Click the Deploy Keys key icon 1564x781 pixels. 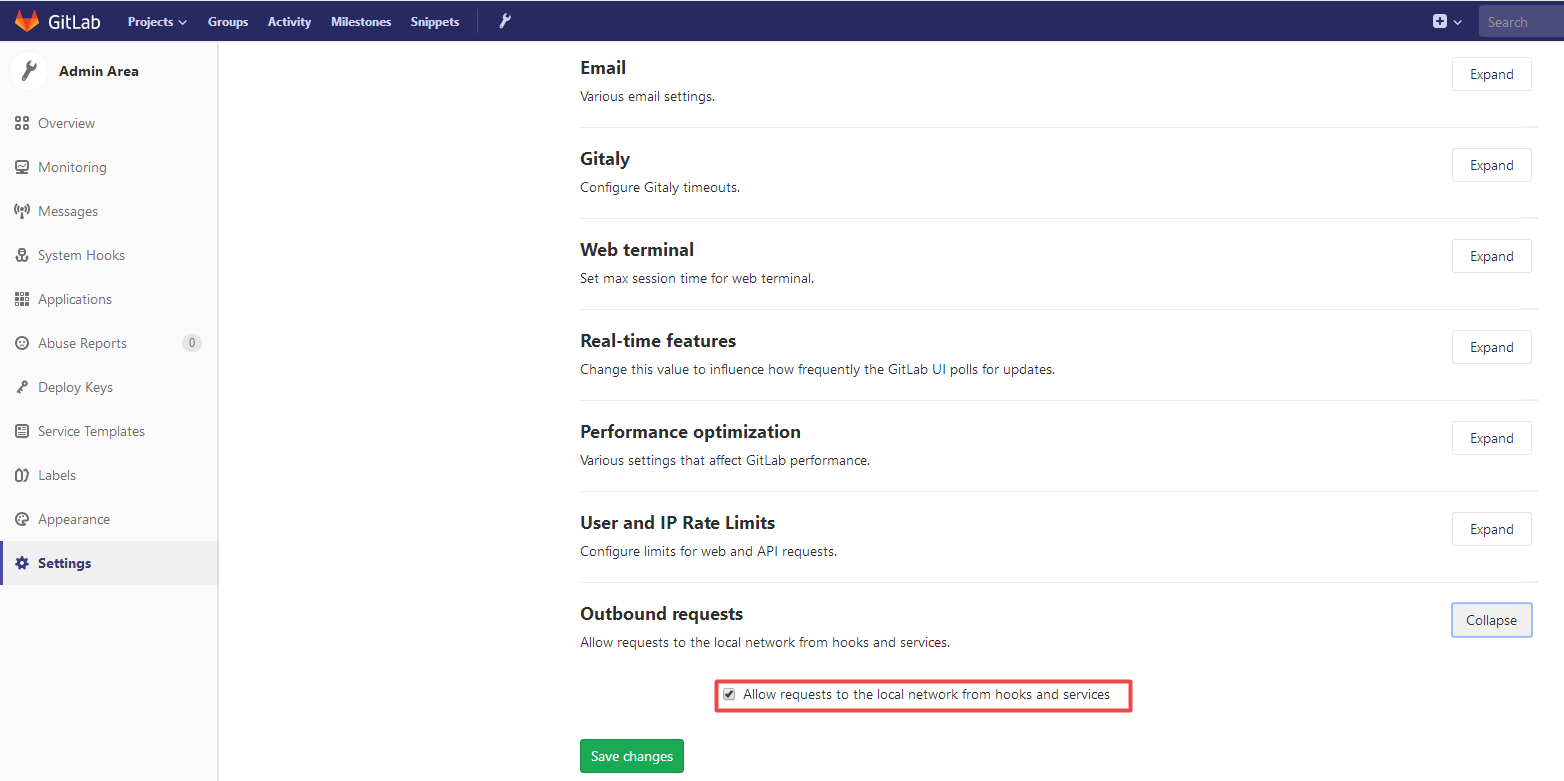[22, 387]
